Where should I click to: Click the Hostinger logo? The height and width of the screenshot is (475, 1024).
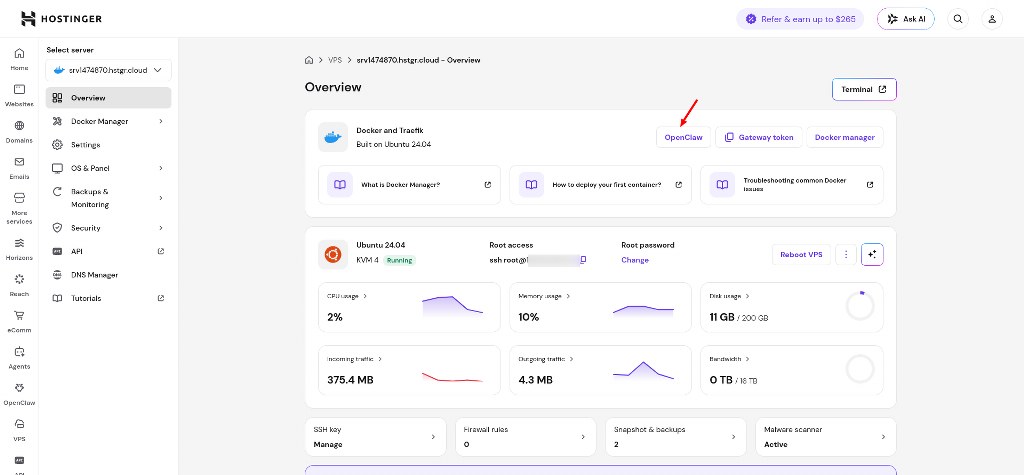pyautogui.click(x=61, y=19)
